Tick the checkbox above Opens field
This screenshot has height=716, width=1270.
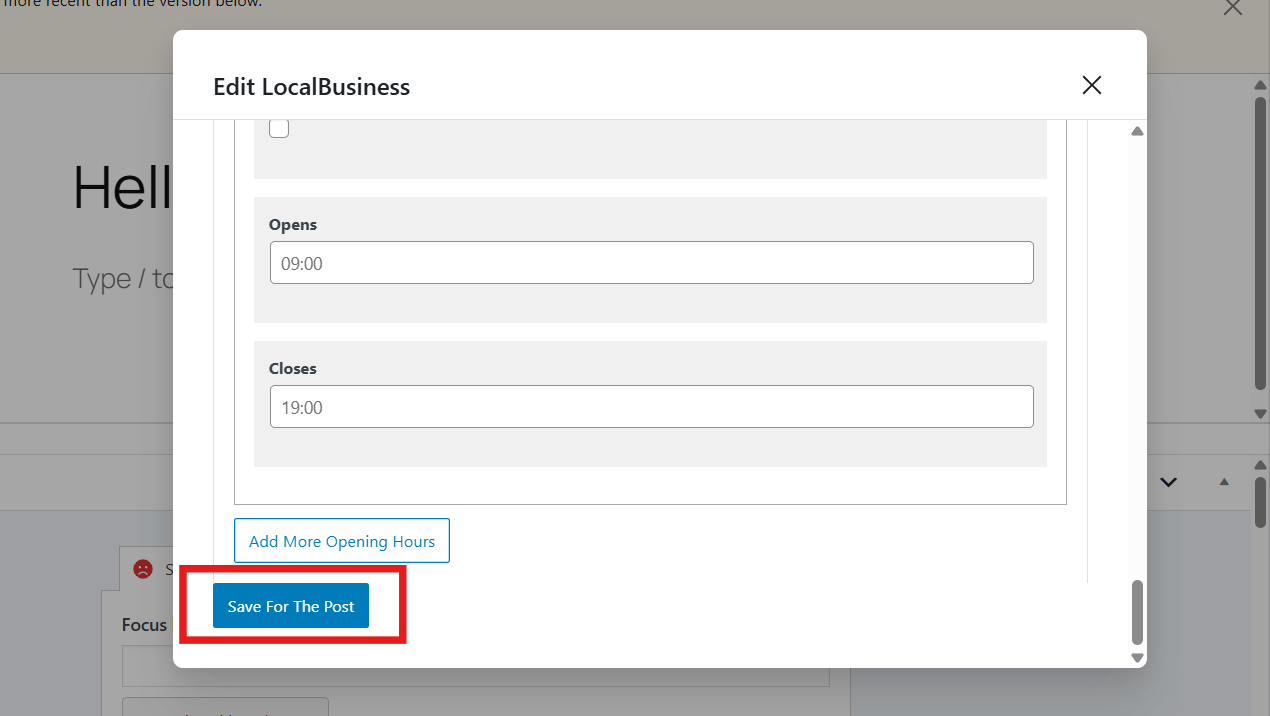(279, 128)
